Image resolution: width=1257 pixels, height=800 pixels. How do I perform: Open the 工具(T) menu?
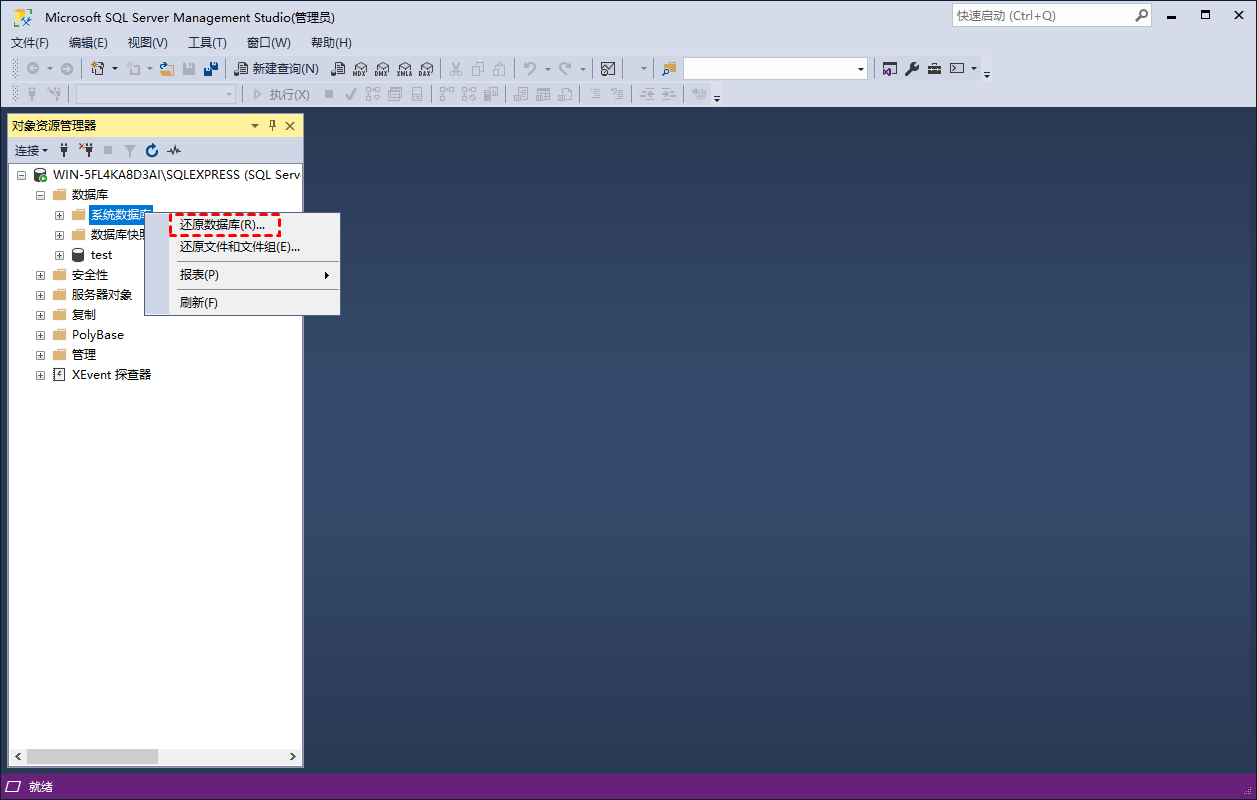[207, 43]
